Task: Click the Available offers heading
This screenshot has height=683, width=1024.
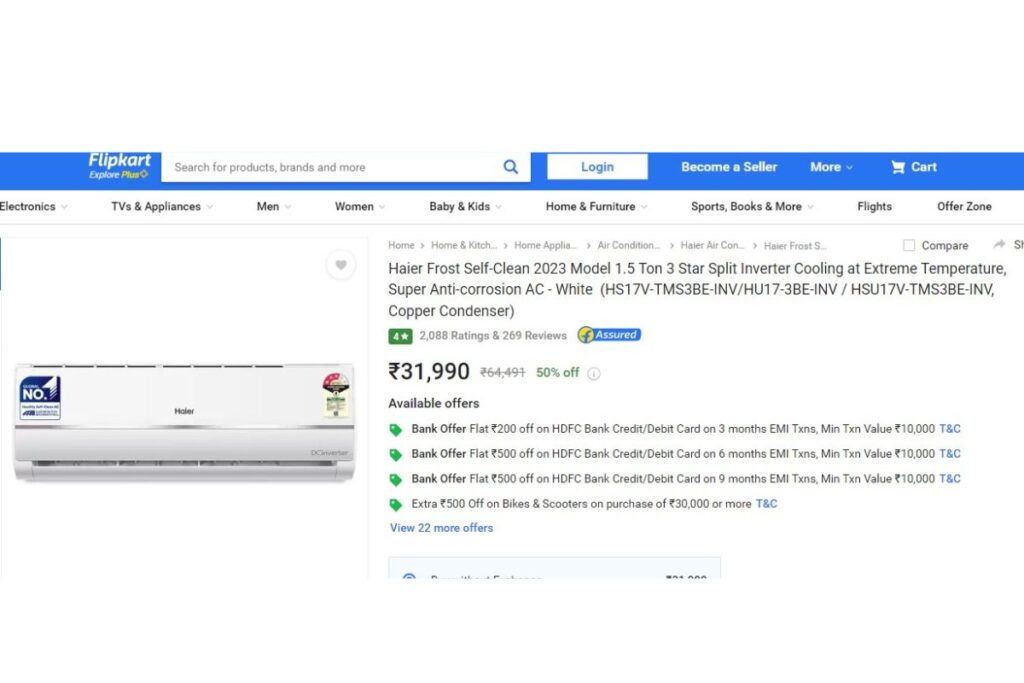Action: 434,403
